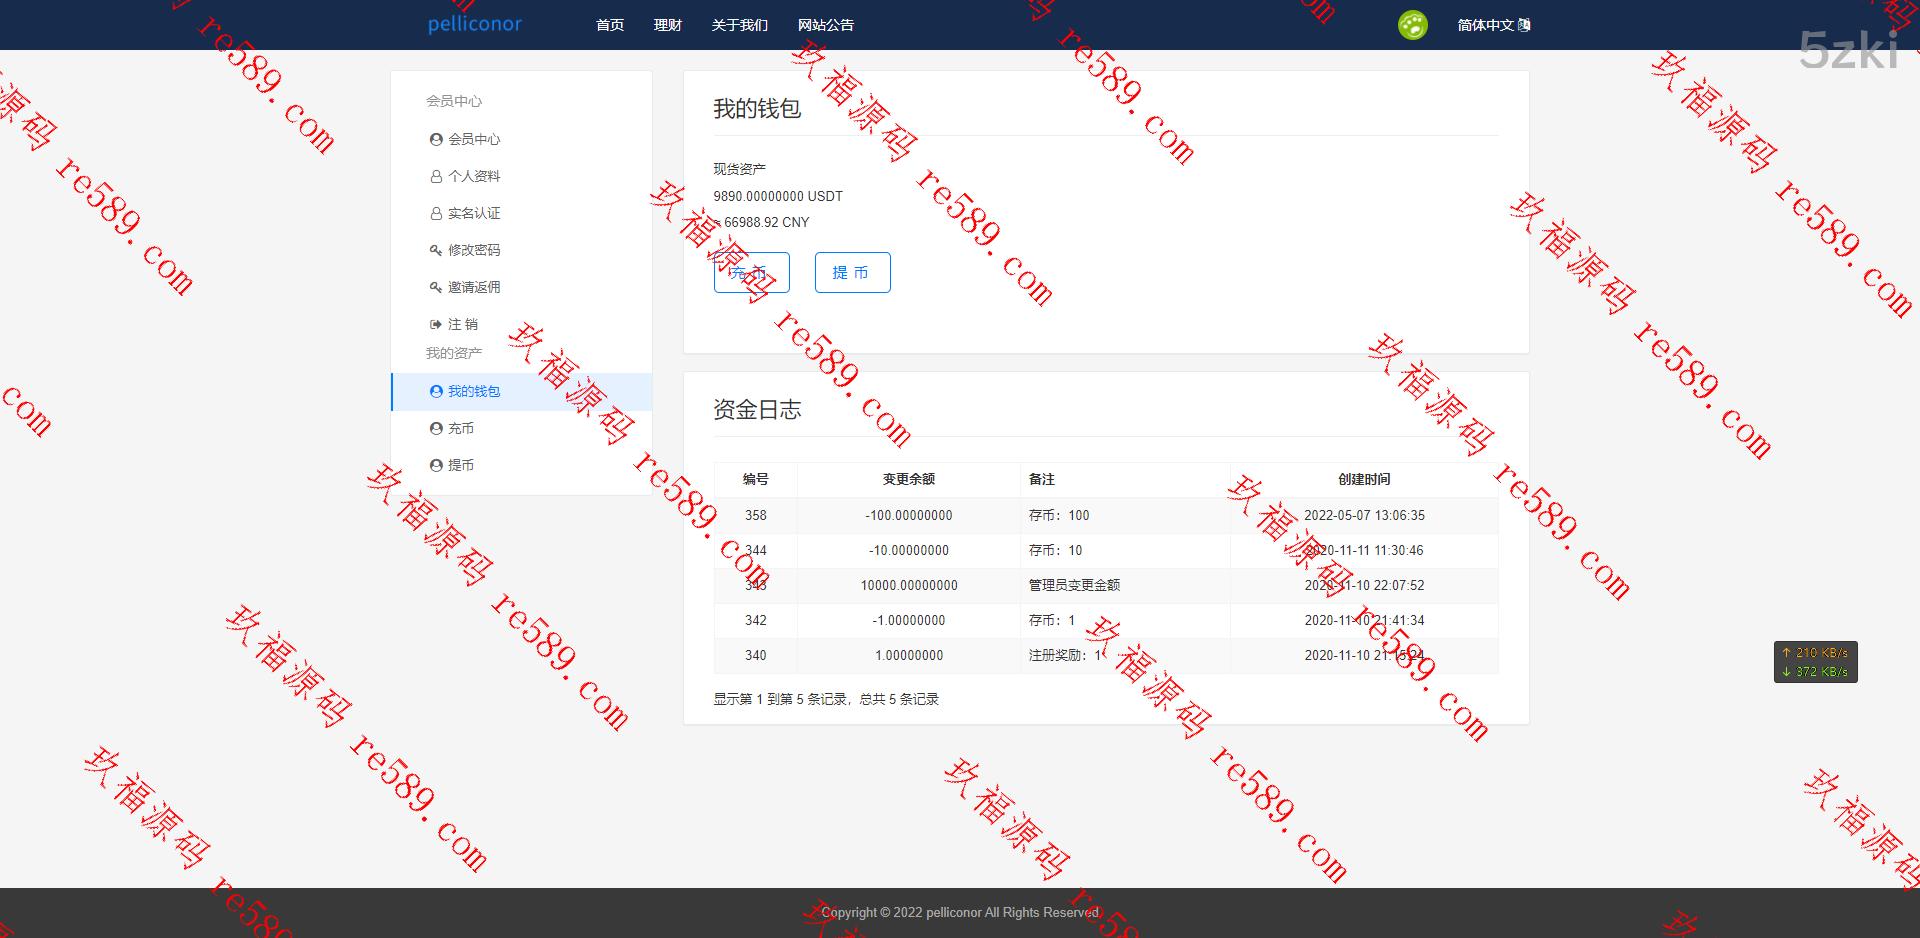Select 充币 in the sidebar menu

point(461,429)
